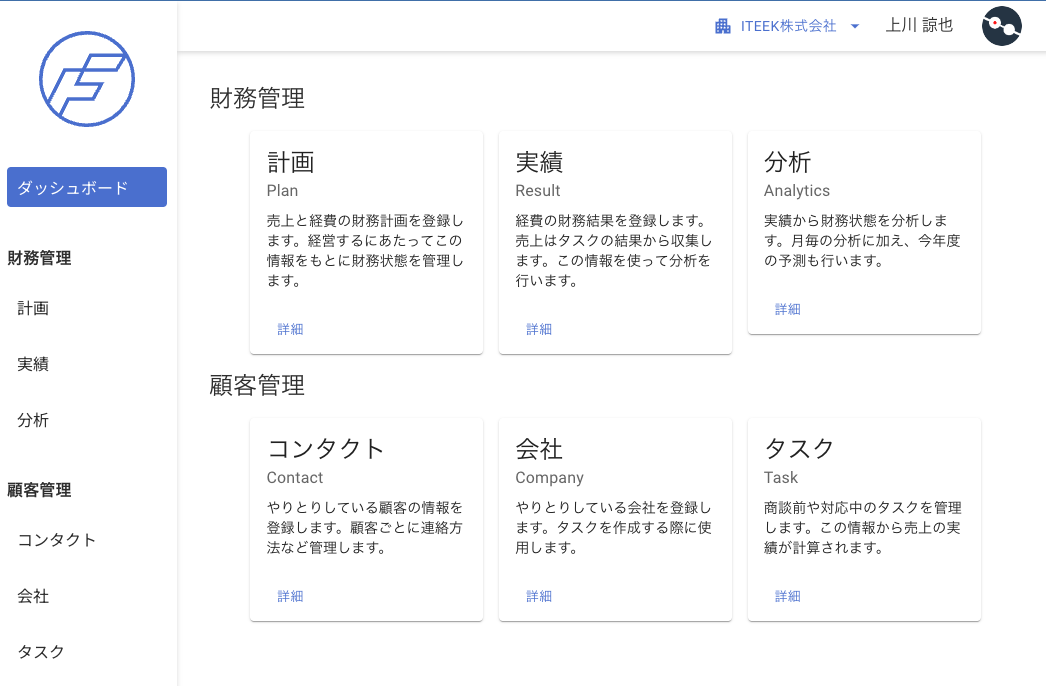Viewport: 1046px width, 686px height.
Task: Click the user name 上川 諒也
Action: [919, 25]
